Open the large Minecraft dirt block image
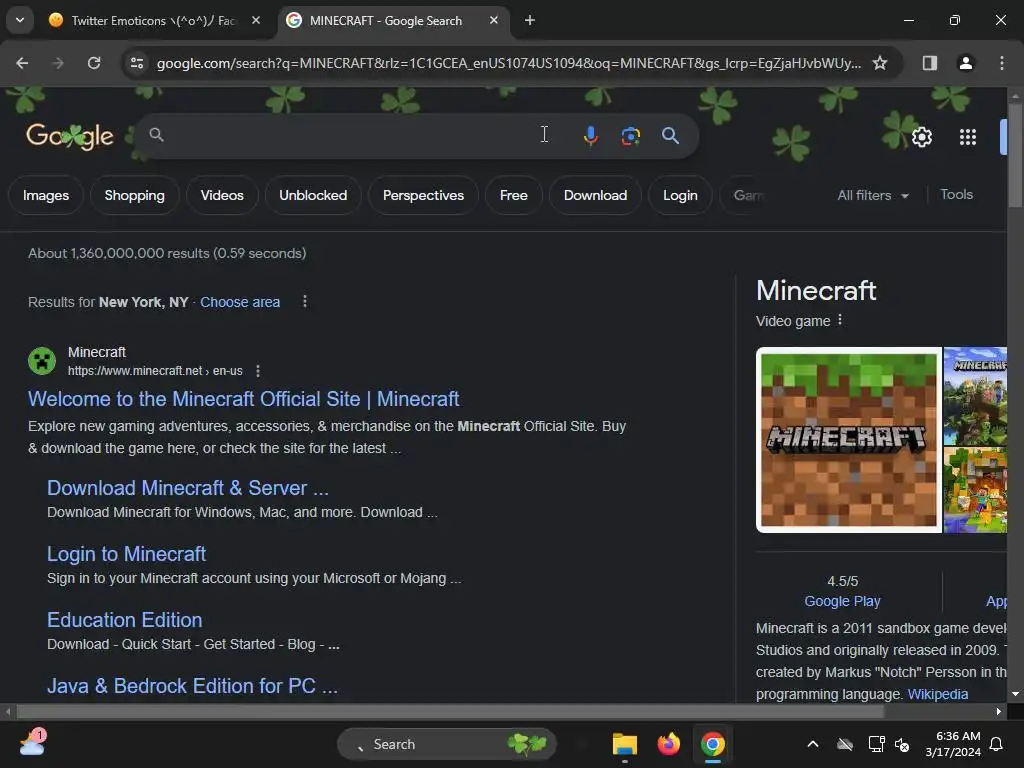The image size is (1024, 768). (x=848, y=440)
